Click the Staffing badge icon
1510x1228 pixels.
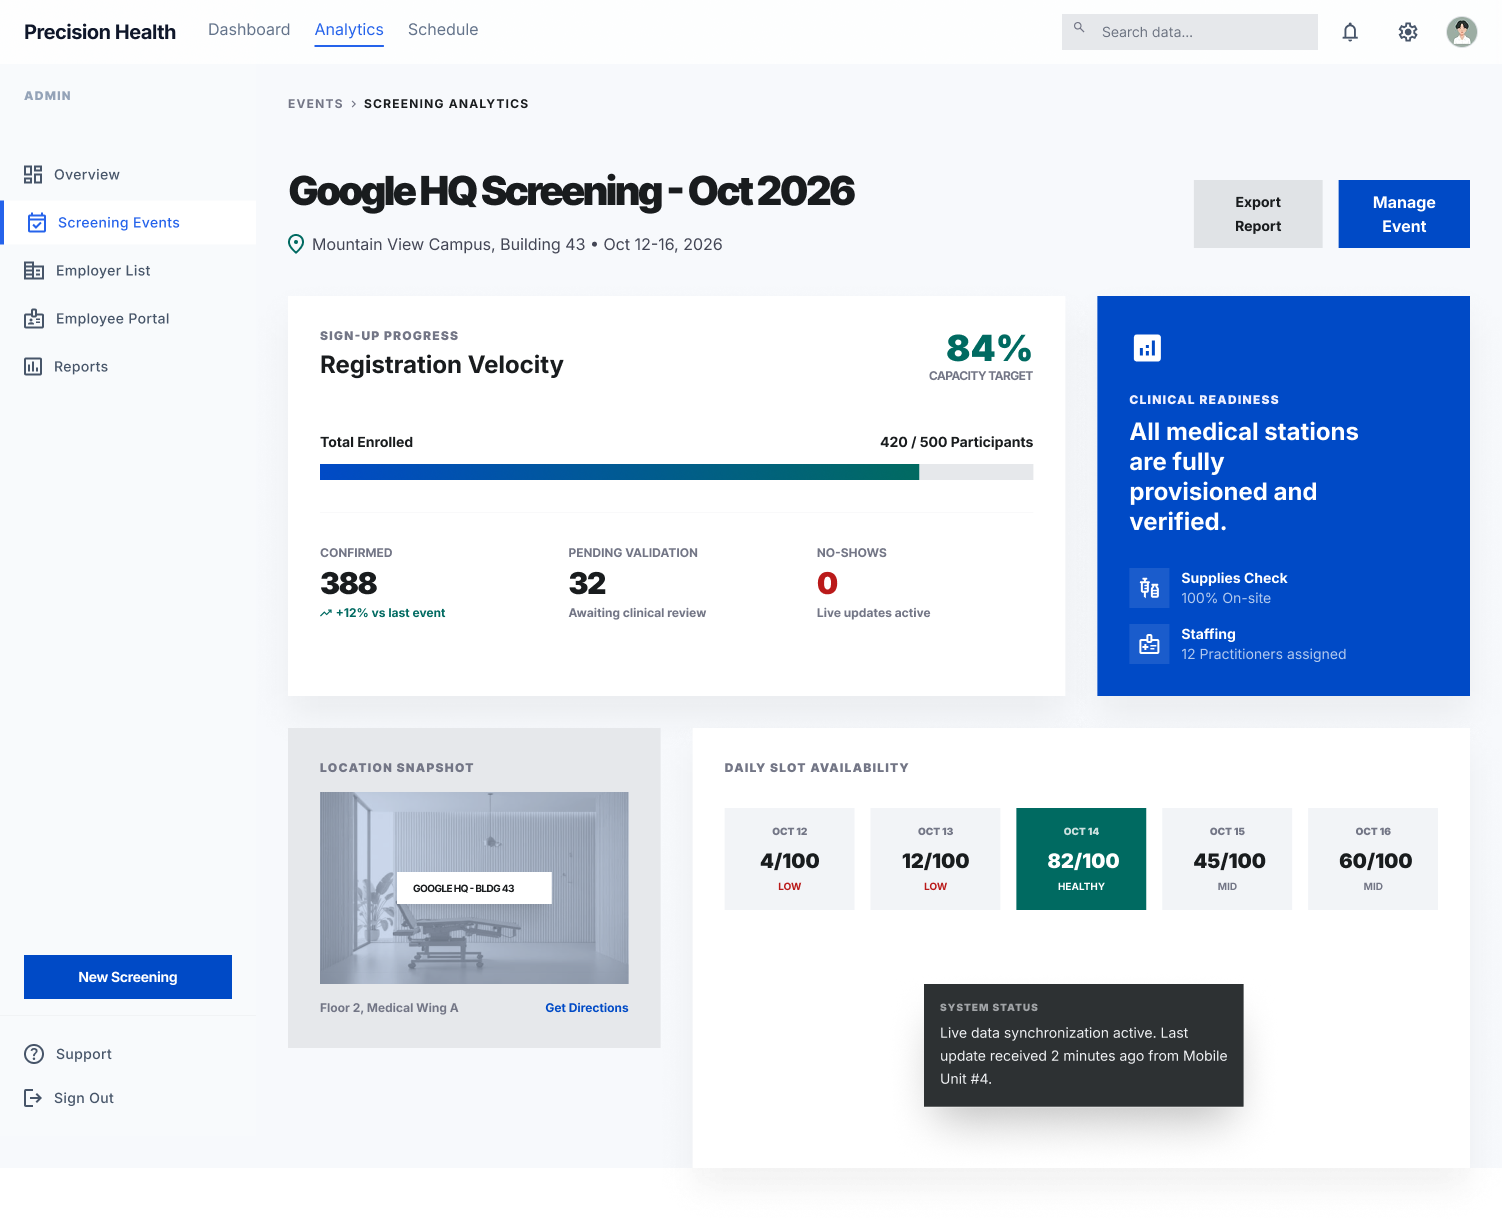(1149, 644)
